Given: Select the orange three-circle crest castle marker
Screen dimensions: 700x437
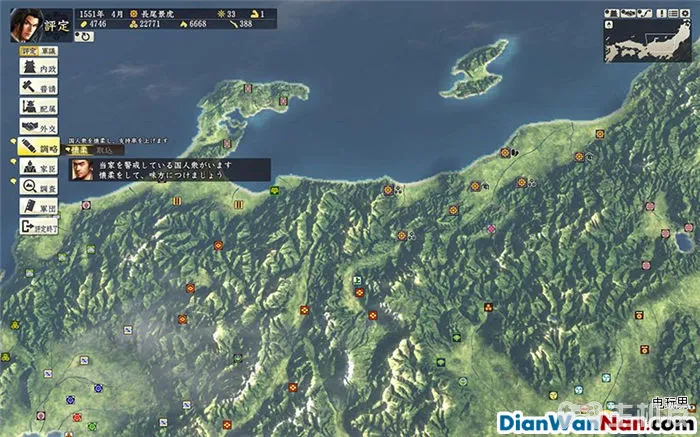Looking at the screenshot, I should (488, 307).
